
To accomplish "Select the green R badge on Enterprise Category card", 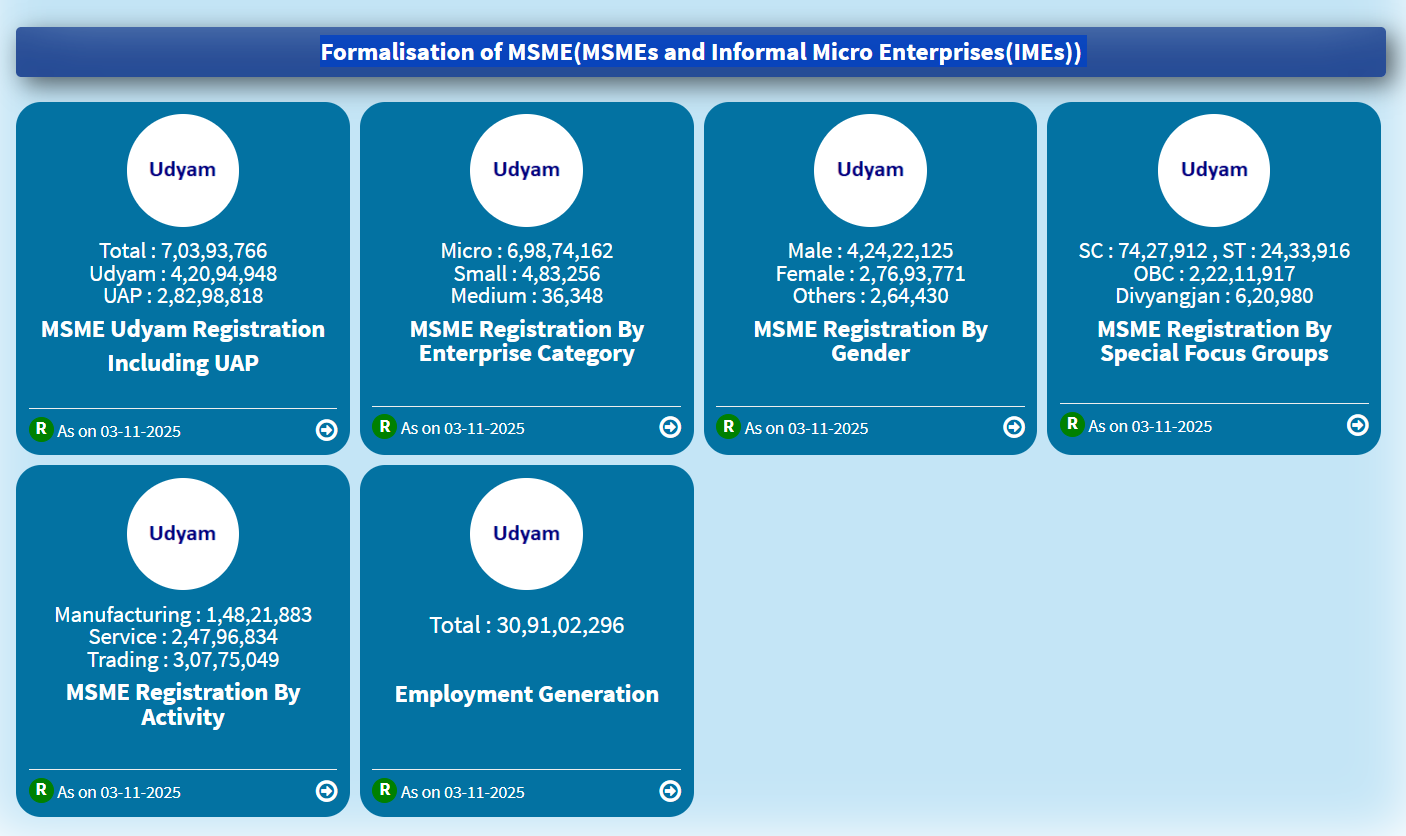I will pos(385,426).
